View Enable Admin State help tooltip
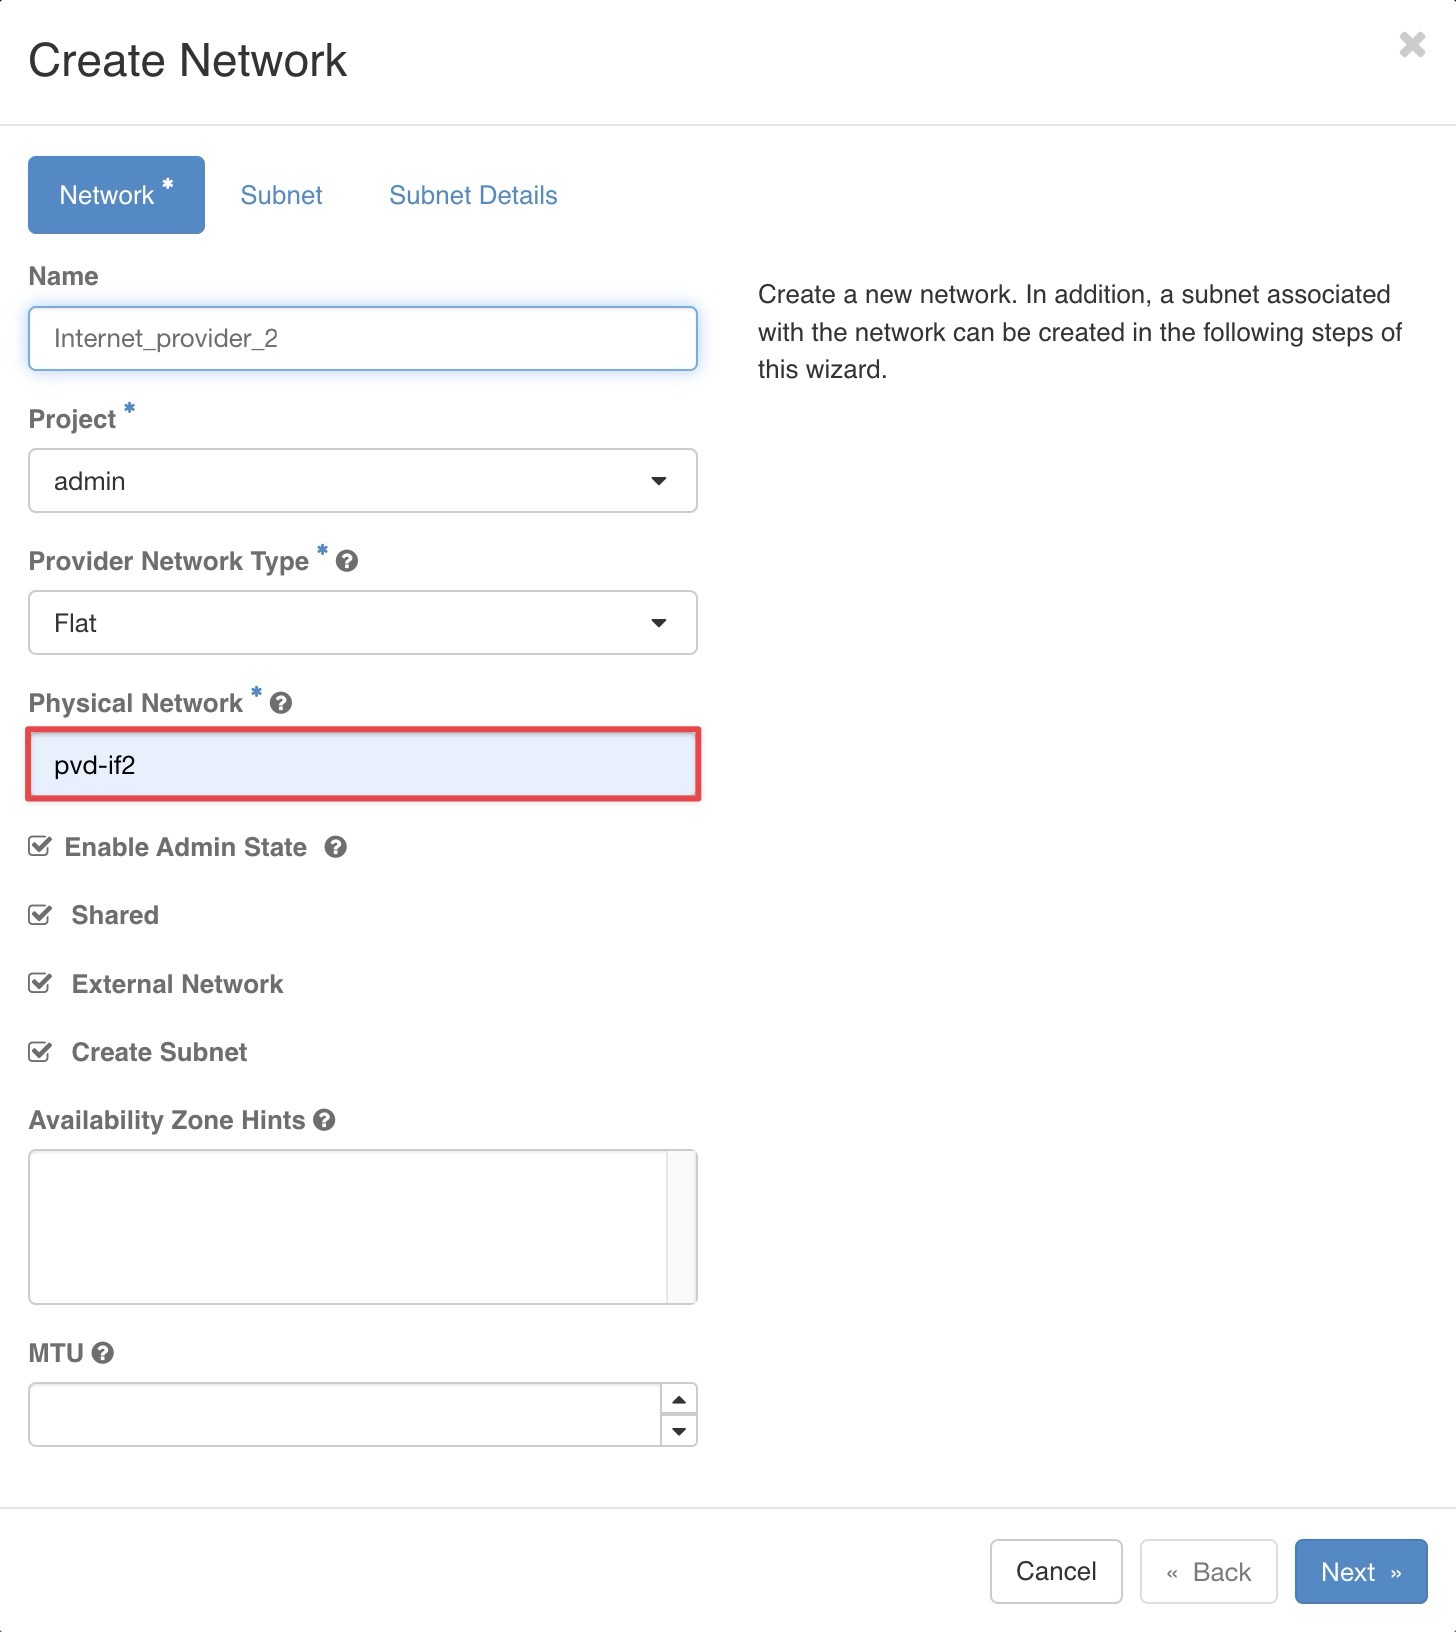1456x1632 pixels. click(x=336, y=847)
